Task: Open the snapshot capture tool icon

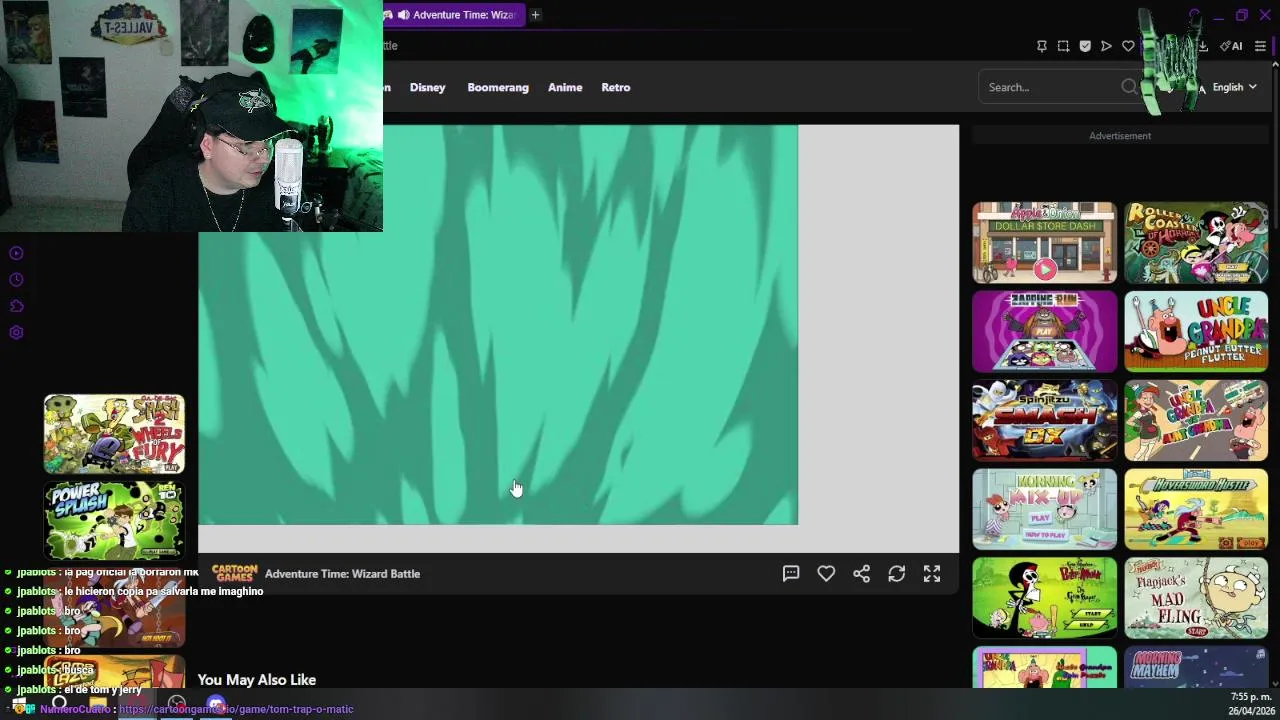Action: coord(1063,46)
